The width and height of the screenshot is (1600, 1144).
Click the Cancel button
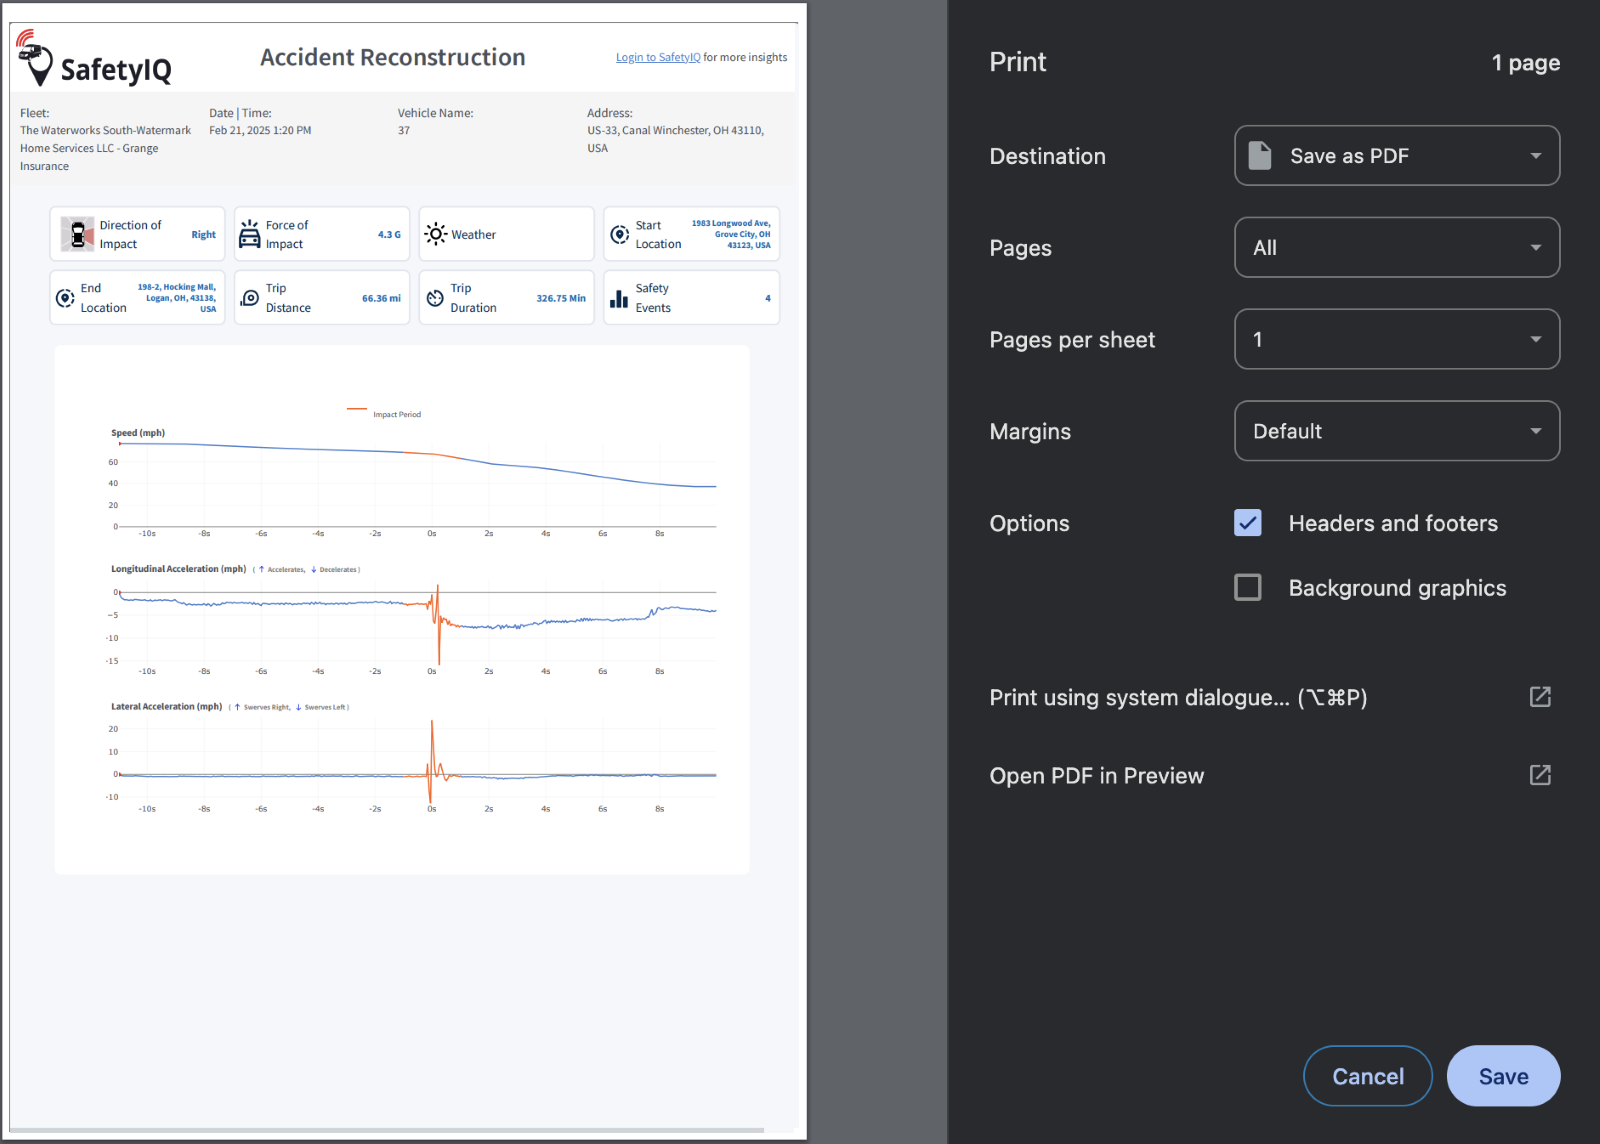1368,1076
